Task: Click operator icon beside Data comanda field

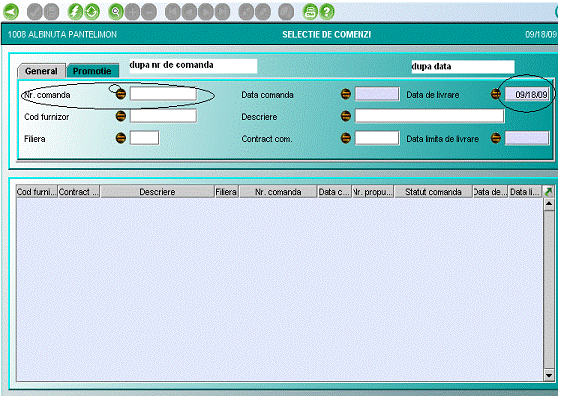Action: (346, 94)
